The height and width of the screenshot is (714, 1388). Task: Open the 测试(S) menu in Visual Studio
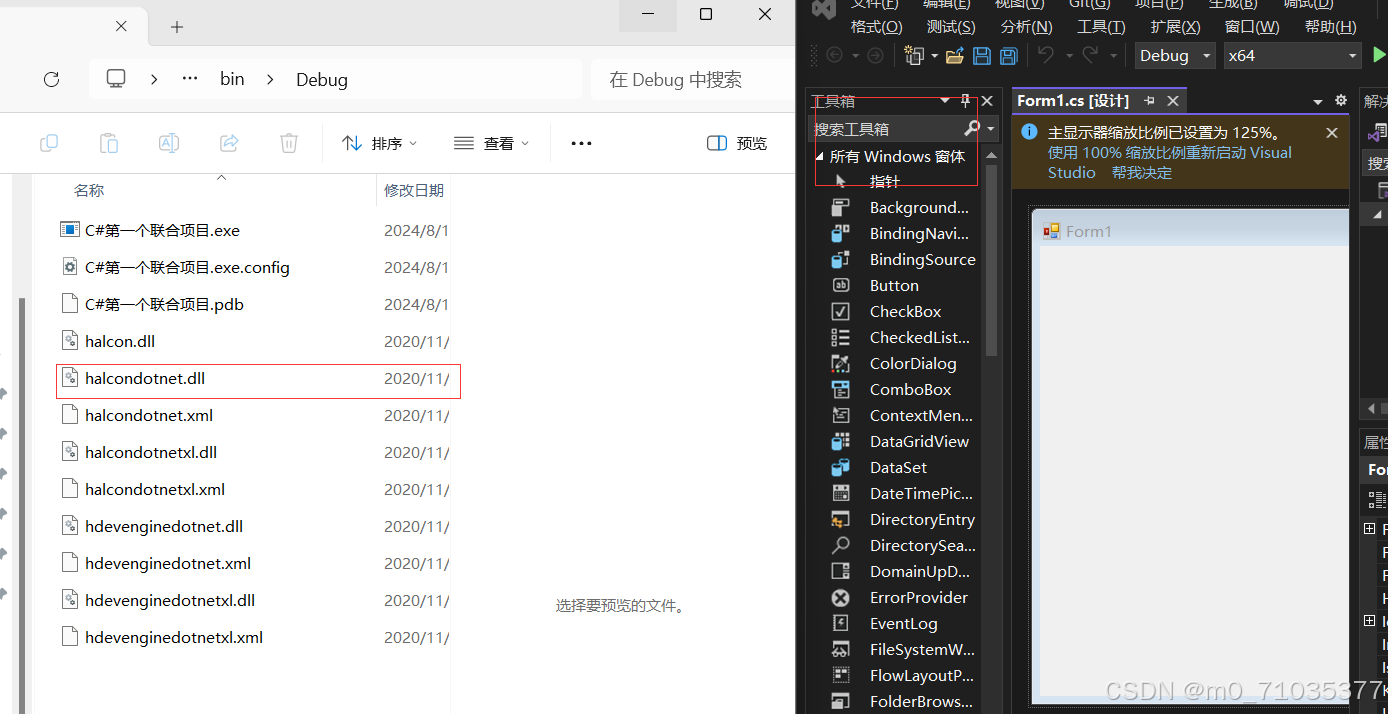tap(950, 27)
